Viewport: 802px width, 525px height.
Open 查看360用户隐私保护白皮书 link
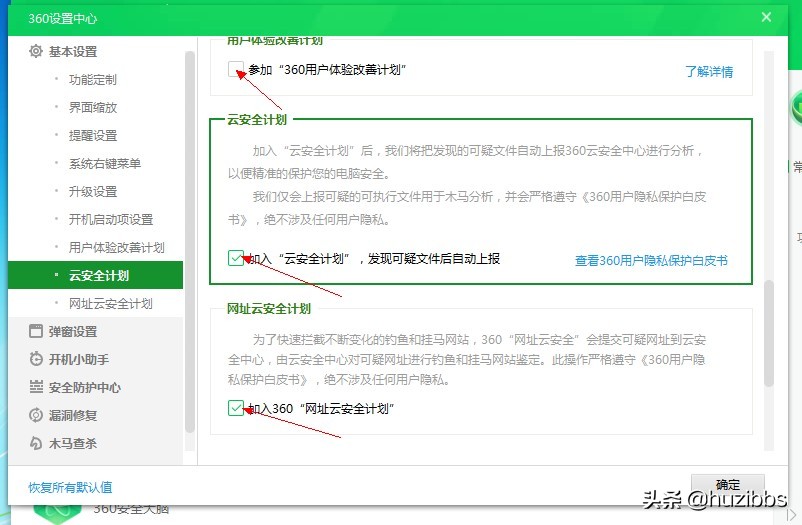(x=651, y=260)
